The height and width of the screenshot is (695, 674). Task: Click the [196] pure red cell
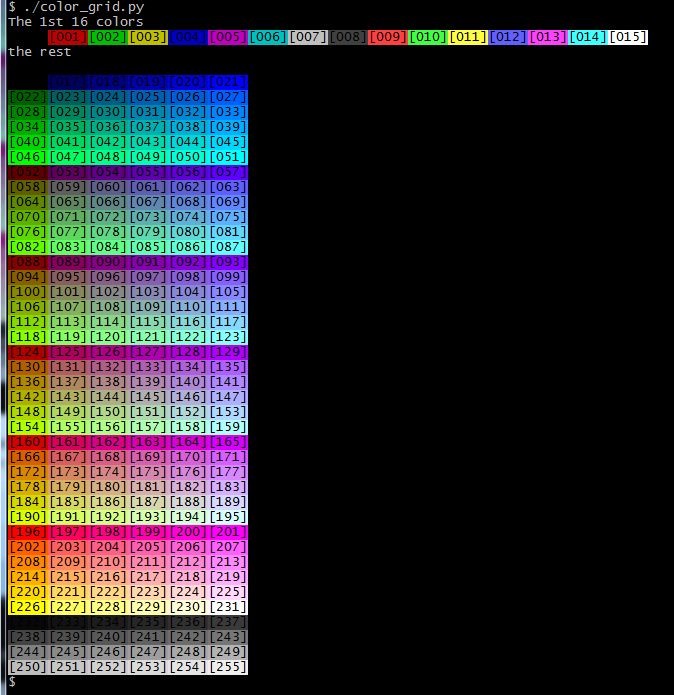click(28, 532)
